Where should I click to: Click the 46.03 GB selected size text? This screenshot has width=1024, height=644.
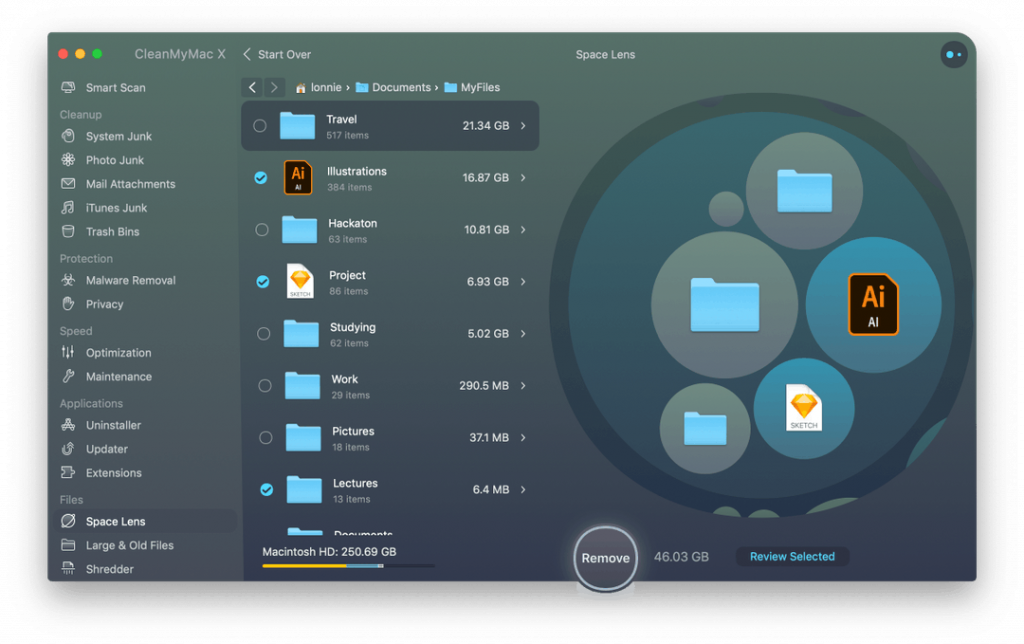tap(681, 557)
